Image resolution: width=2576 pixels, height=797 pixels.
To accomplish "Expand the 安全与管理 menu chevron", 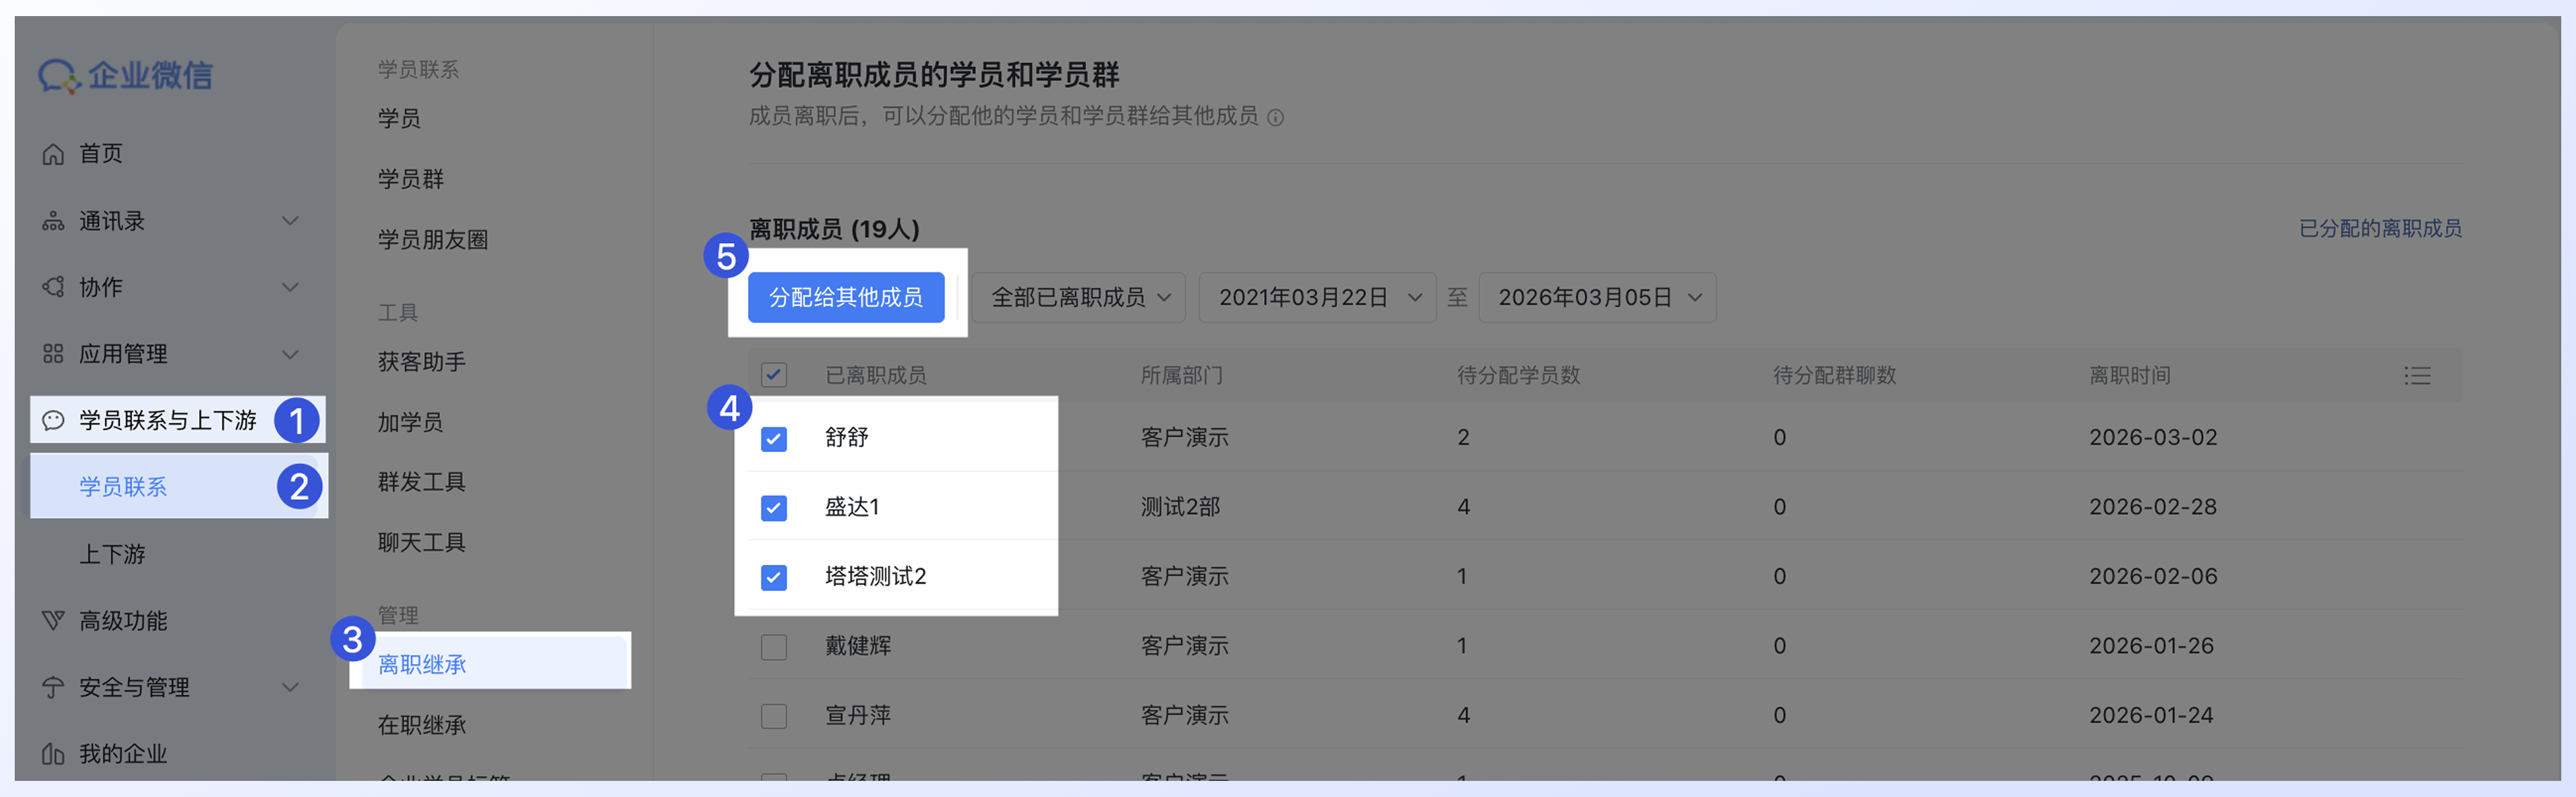I will tap(290, 688).
